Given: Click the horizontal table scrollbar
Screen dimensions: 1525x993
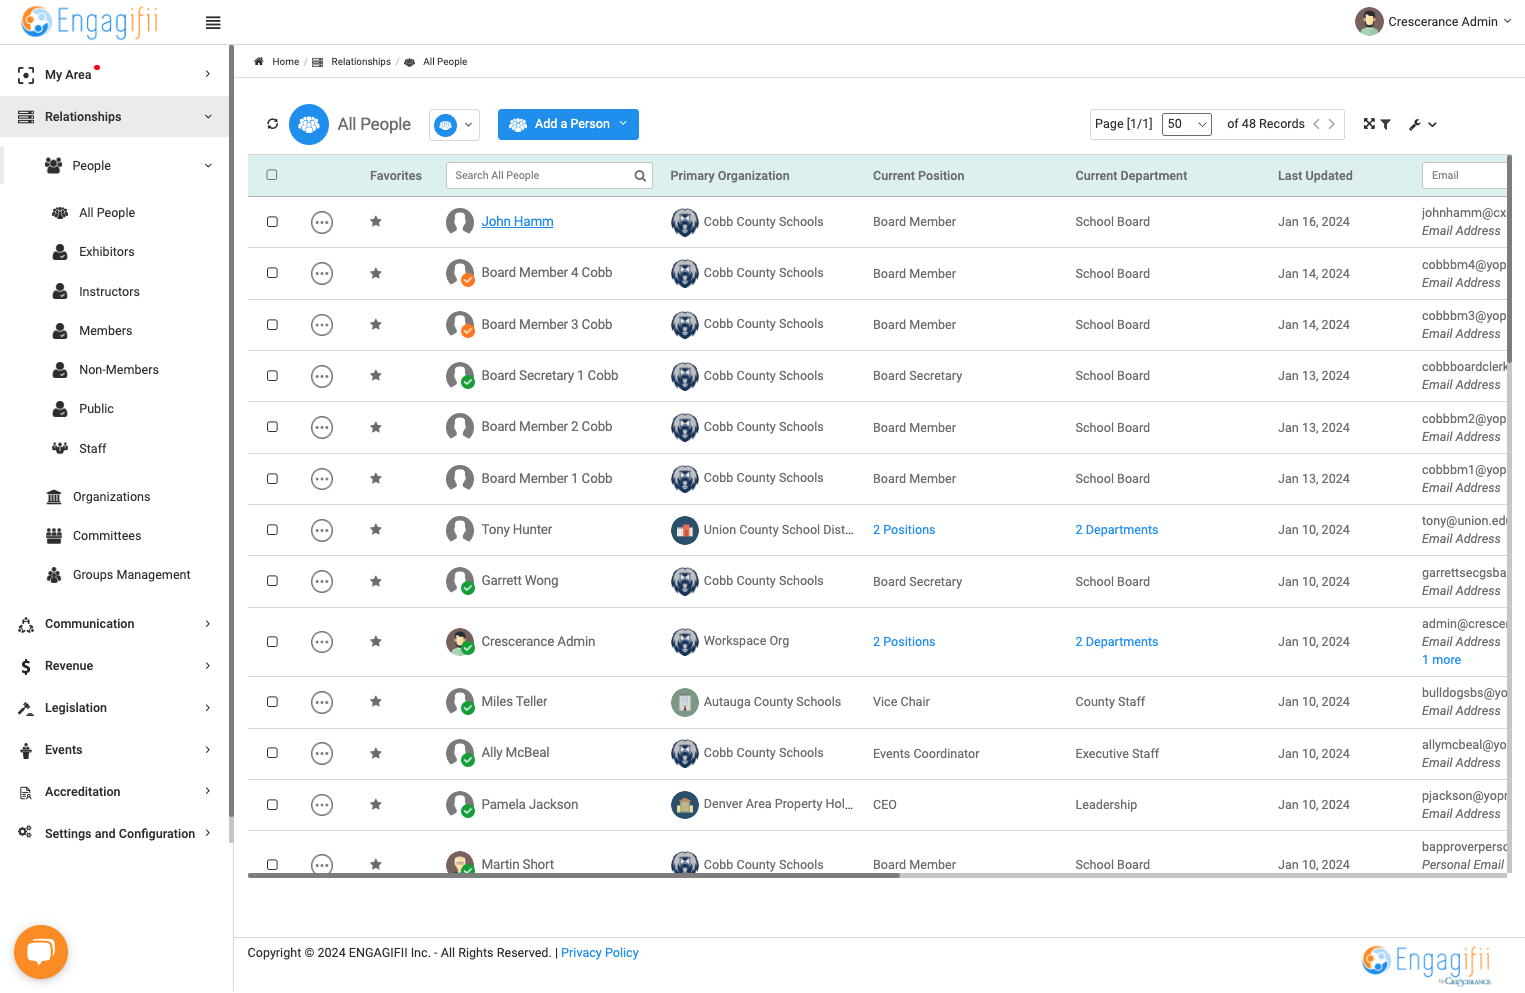Looking at the screenshot, I should (574, 876).
